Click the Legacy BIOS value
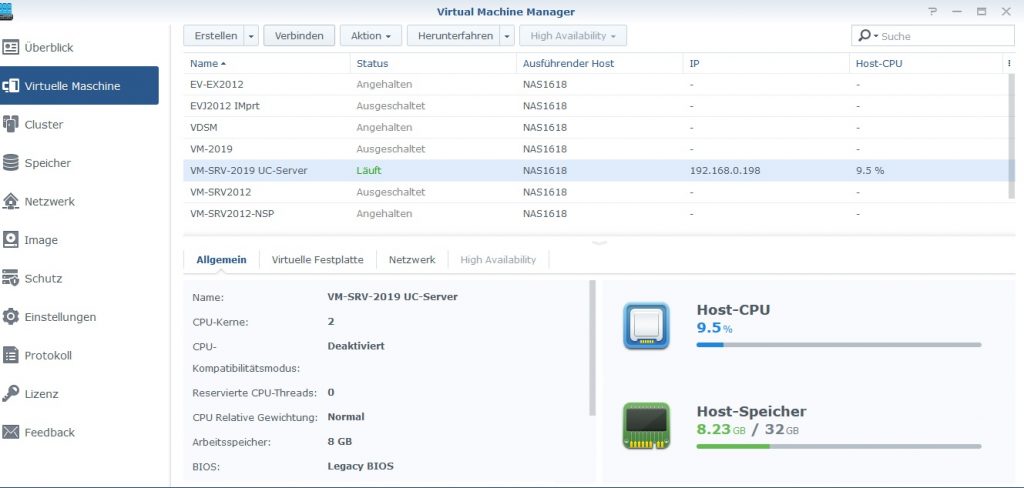This screenshot has height=488, width=1024. point(360,466)
